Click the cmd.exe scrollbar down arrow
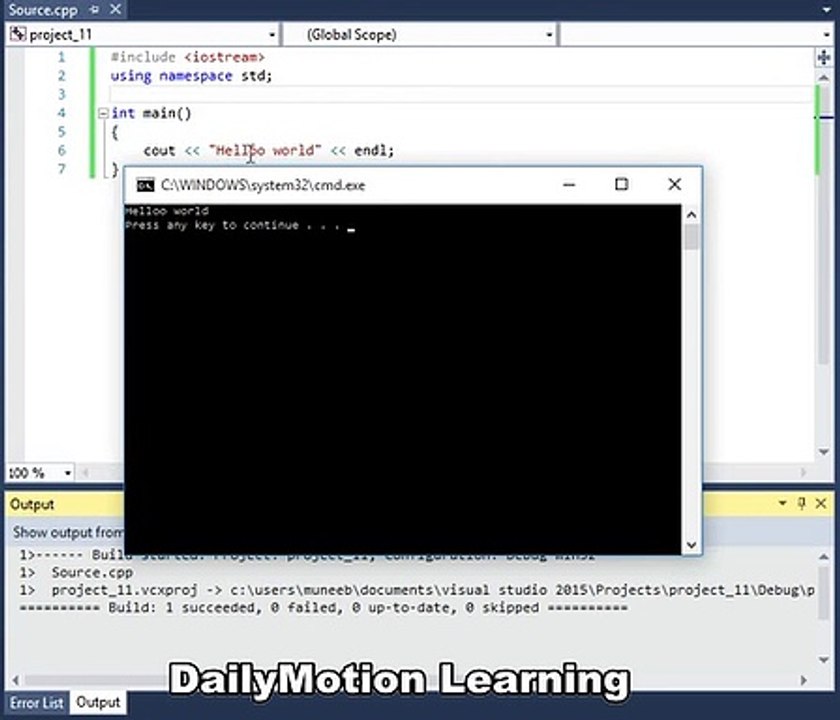The image size is (840, 720). pyautogui.click(x=691, y=545)
